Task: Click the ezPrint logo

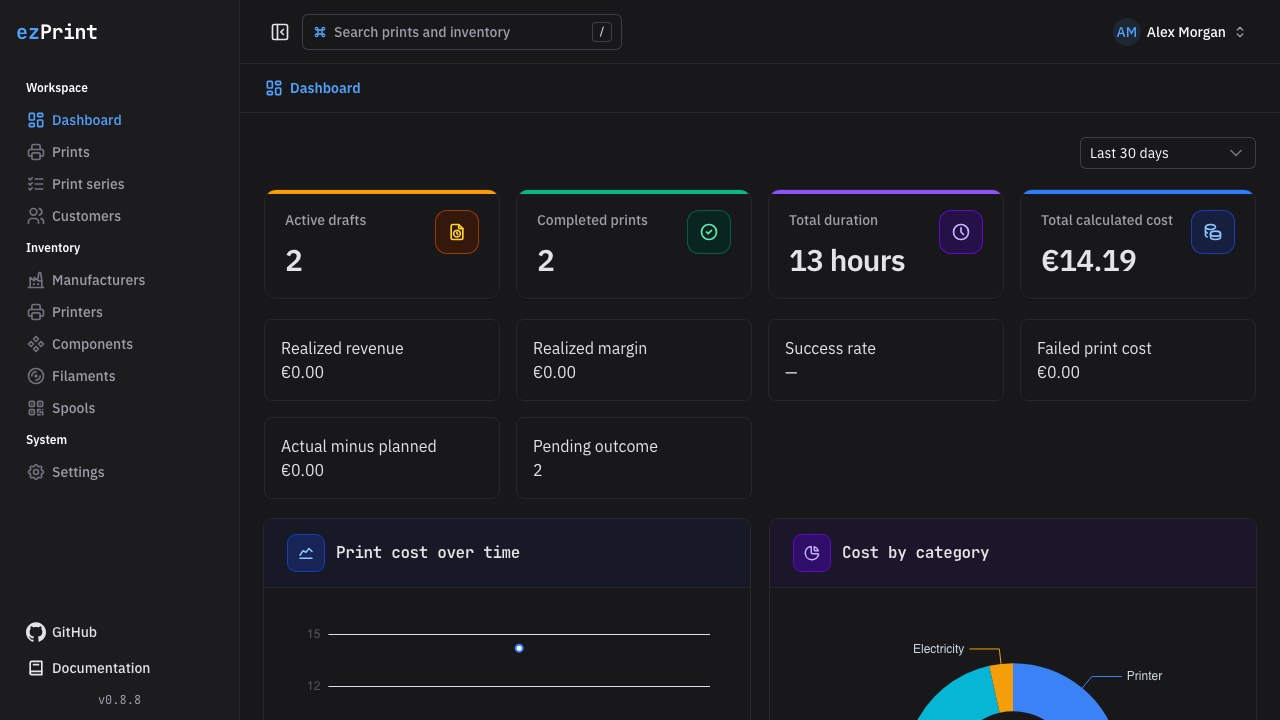Action: click(57, 32)
